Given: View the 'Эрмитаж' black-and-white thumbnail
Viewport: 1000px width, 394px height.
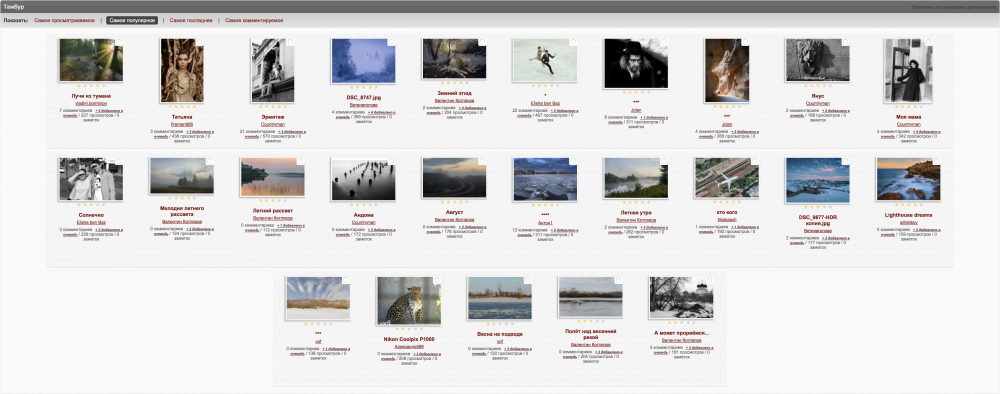Looking at the screenshot, I should click(x=272, y=70).
